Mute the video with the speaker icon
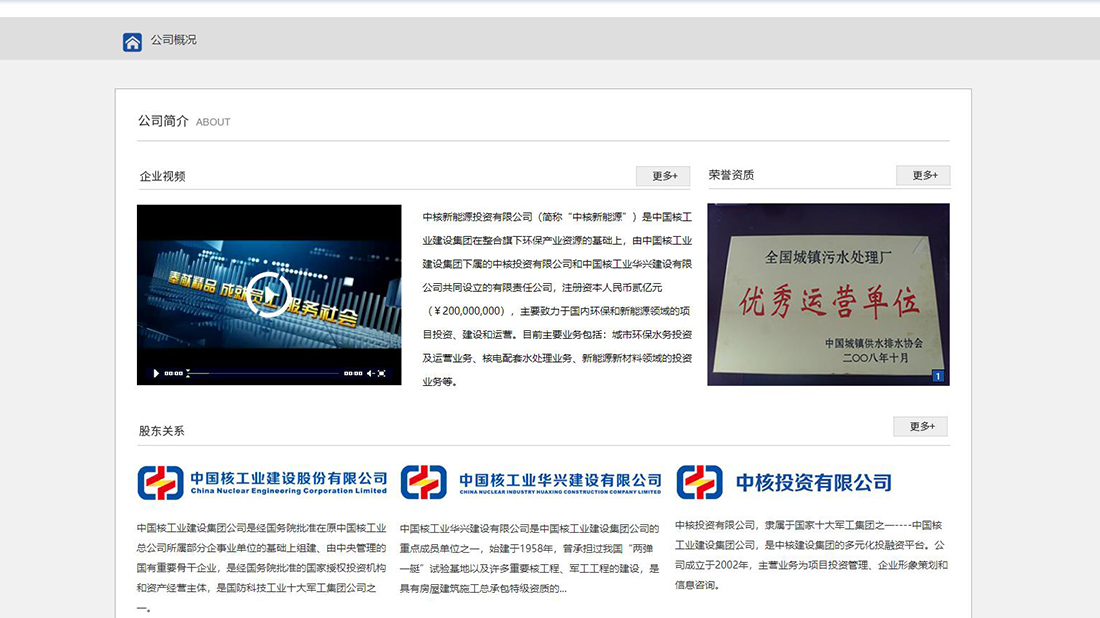This screenshot has height=618, width=1100. [370, 374]
